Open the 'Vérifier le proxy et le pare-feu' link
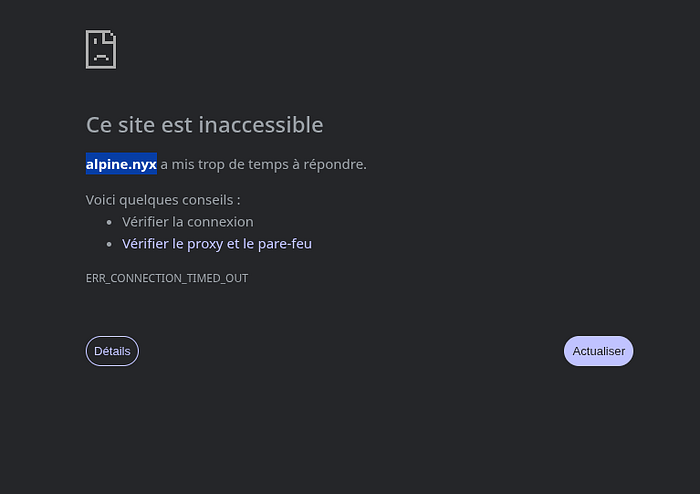This screenshot has height=494, width=700. (x=217, y=243)
